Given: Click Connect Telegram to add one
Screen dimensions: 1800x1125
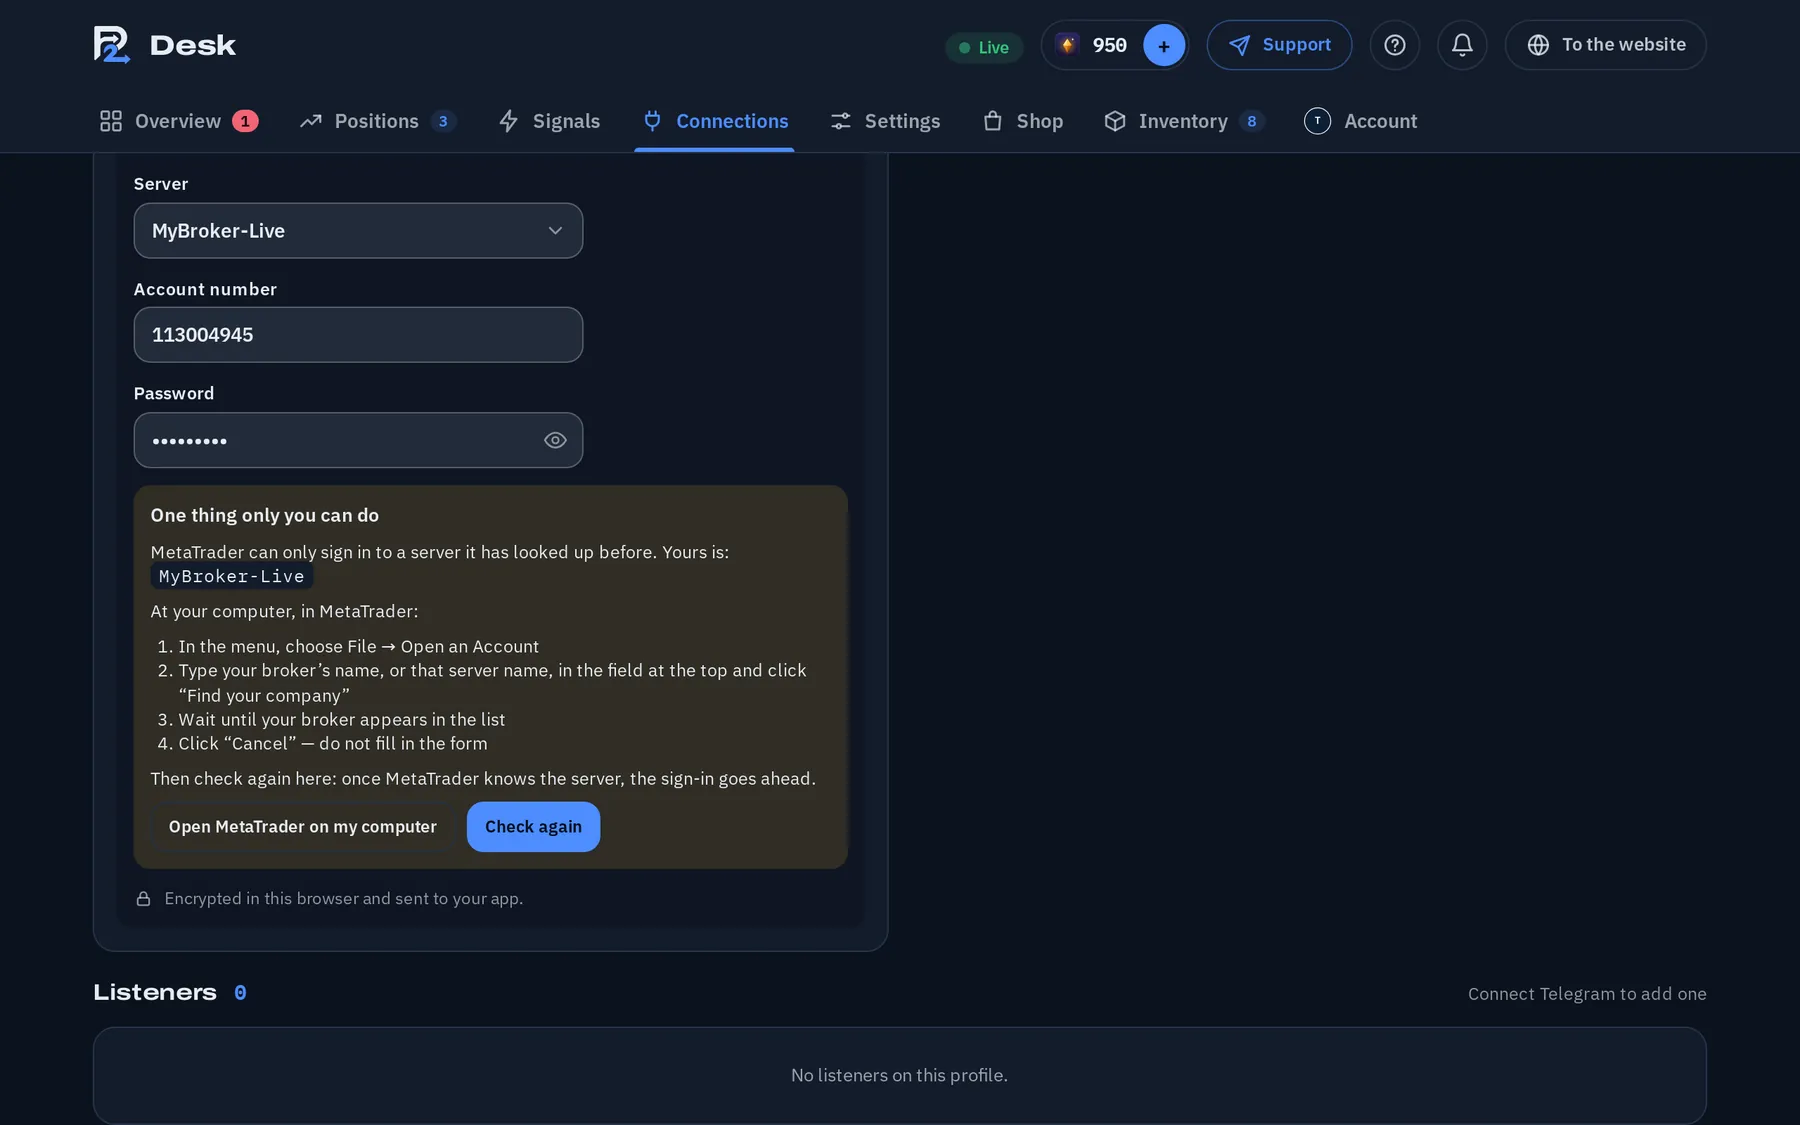Looking at the screenshot, I should pyautogui.click(x=1587, y=994).
